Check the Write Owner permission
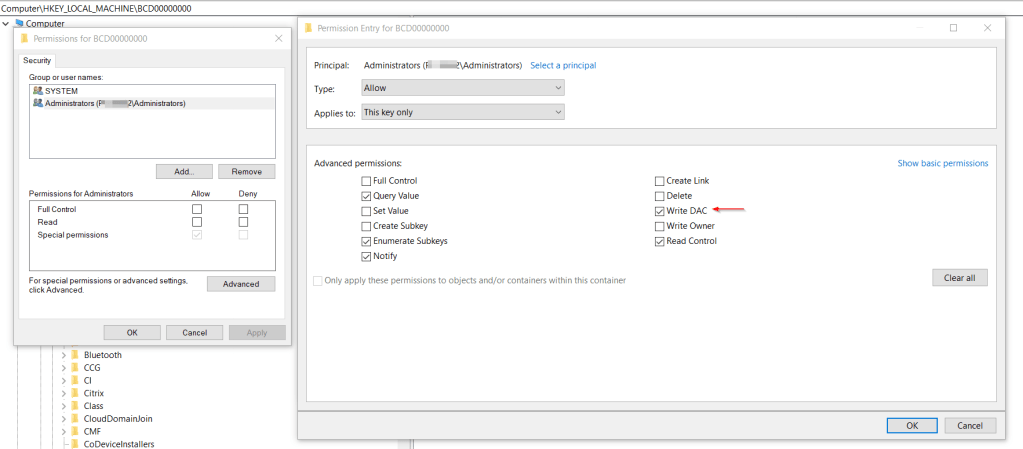The image size is (1023, 449). point(659,226)
